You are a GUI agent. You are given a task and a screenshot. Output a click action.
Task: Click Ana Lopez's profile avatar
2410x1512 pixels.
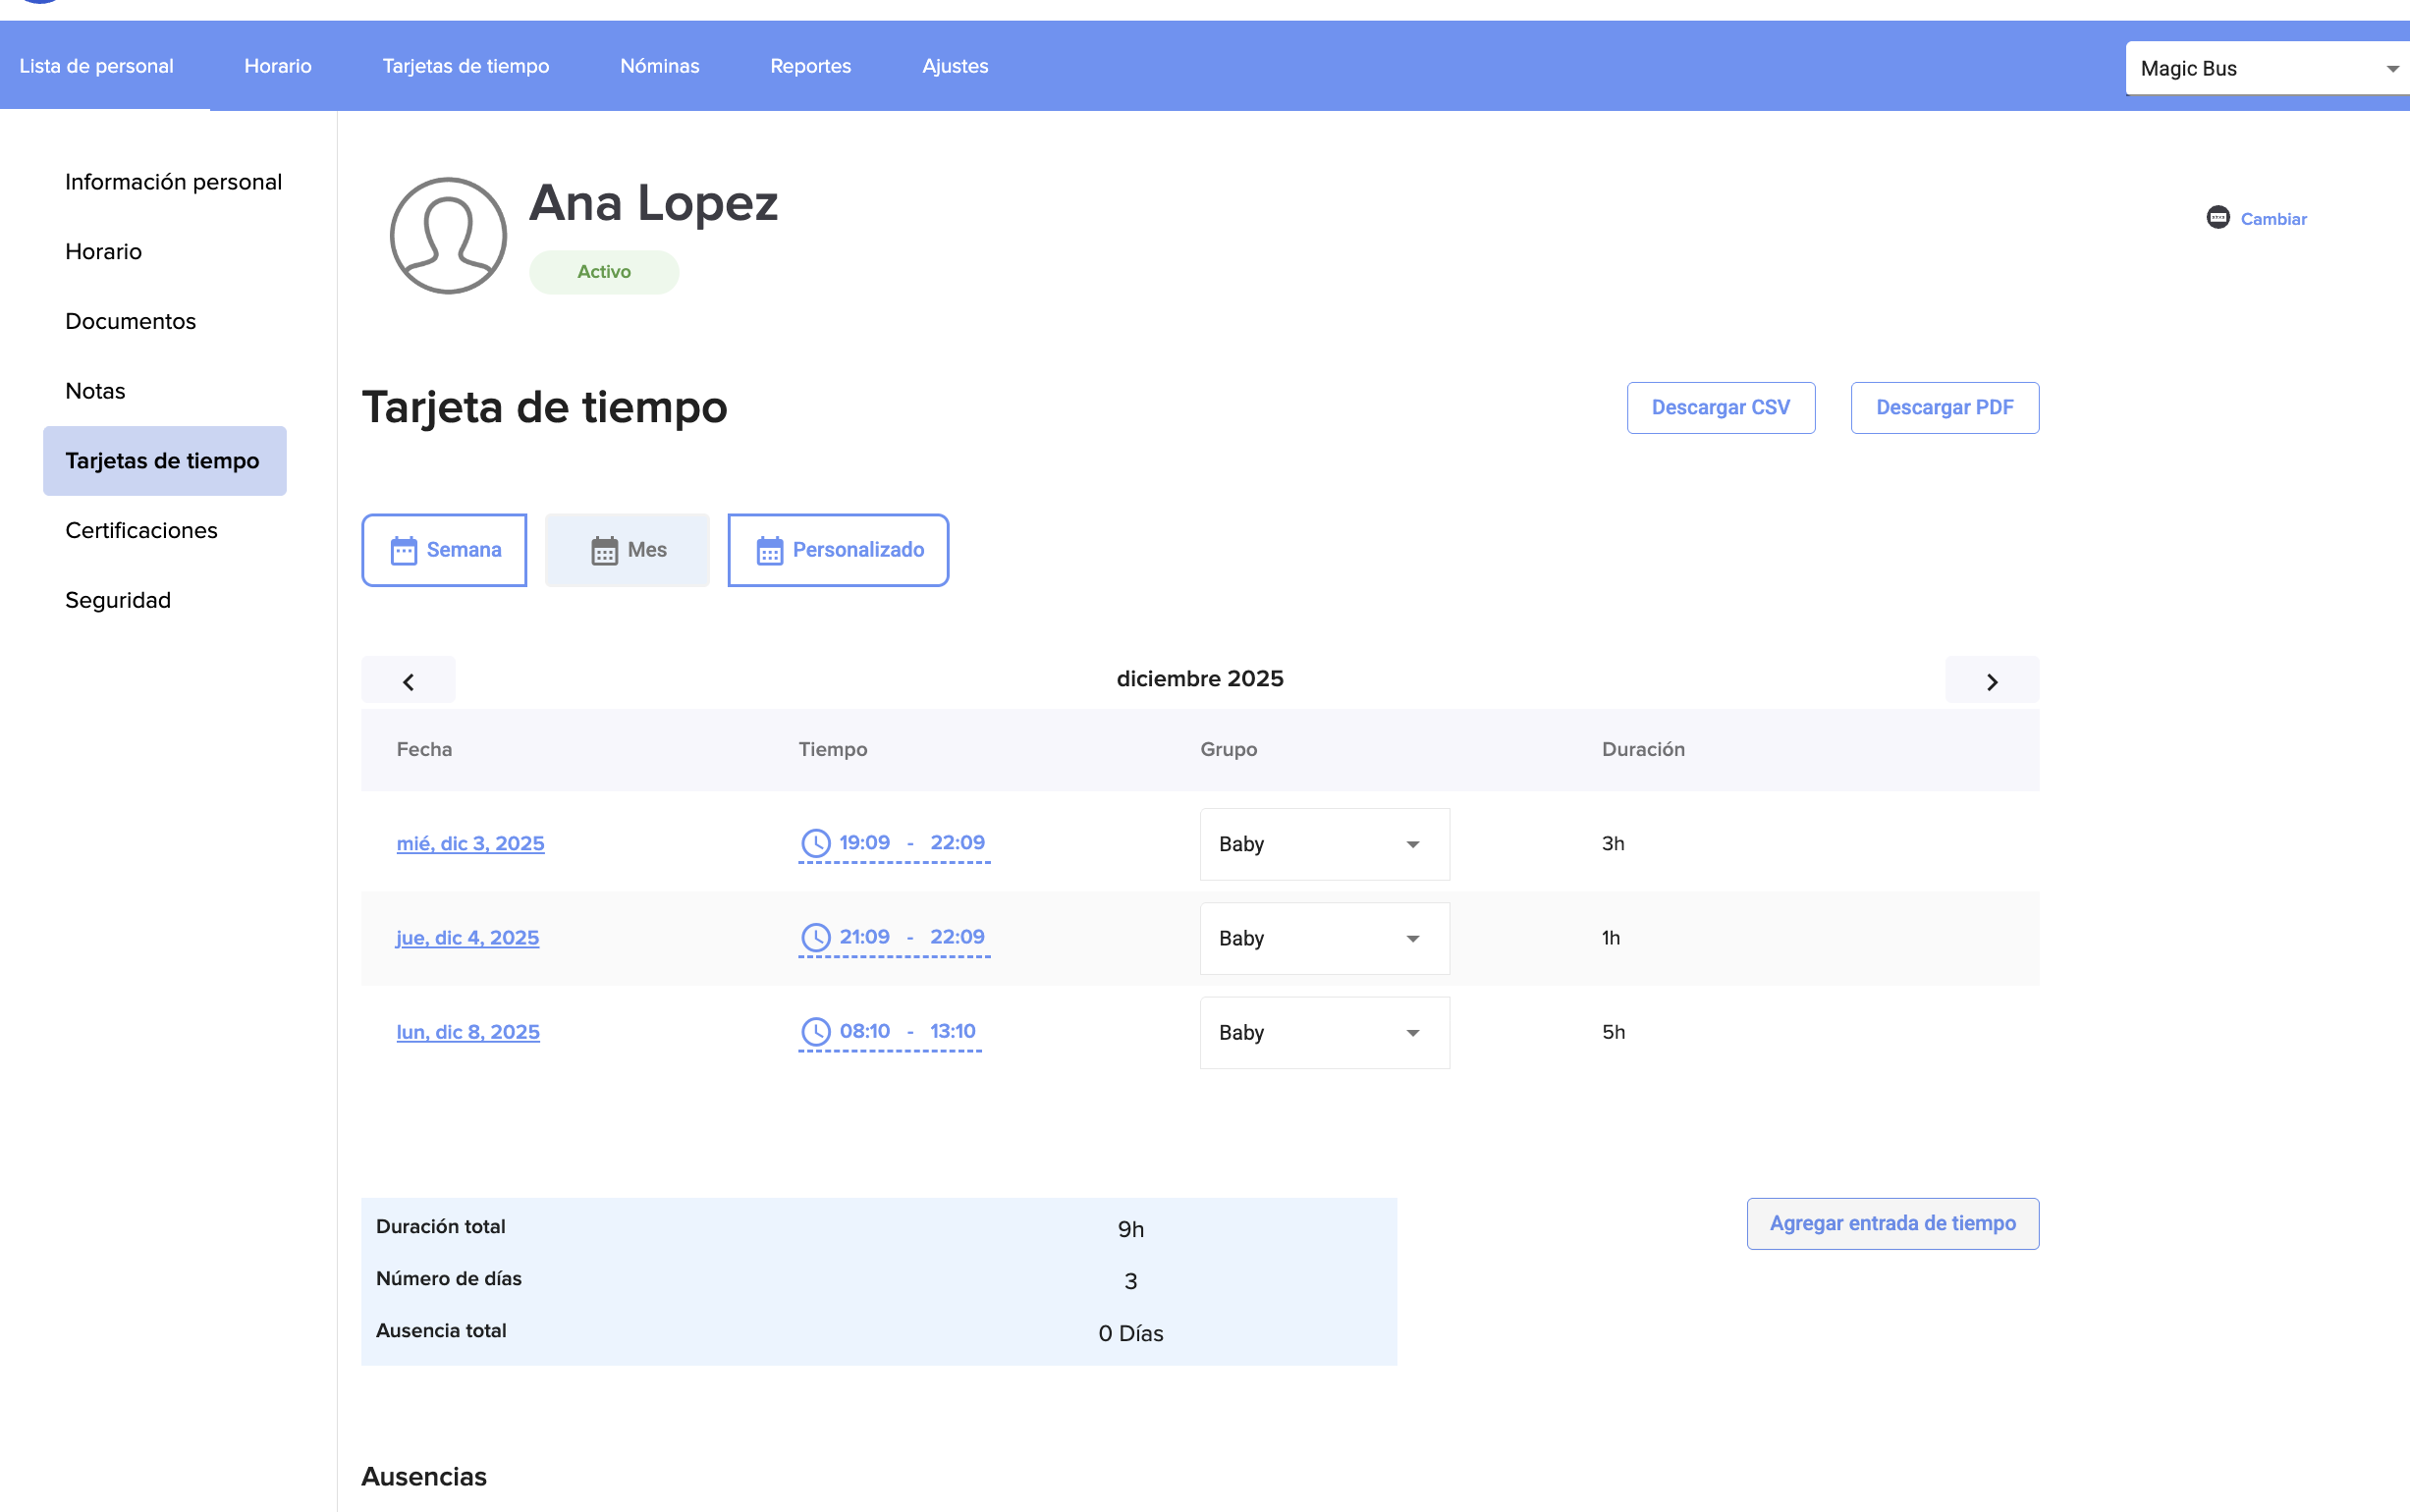click(448, 236)
